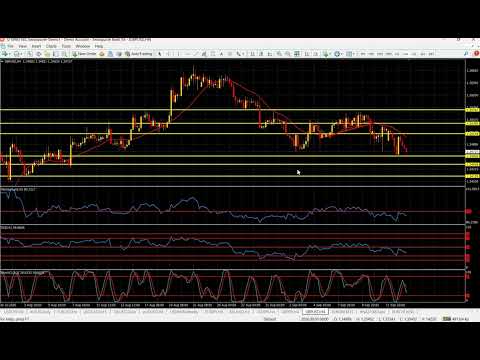The height and width of the screenshot is (360, 480).
Task: Open the Indicators list icon
Action: pos(325,54)
